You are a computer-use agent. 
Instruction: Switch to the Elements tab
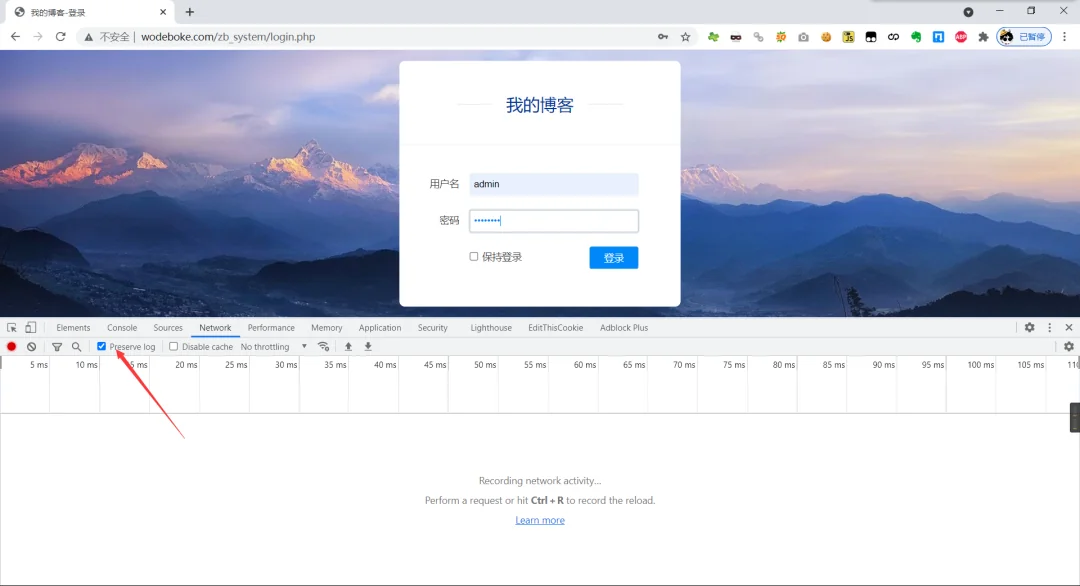click(73, 328)
